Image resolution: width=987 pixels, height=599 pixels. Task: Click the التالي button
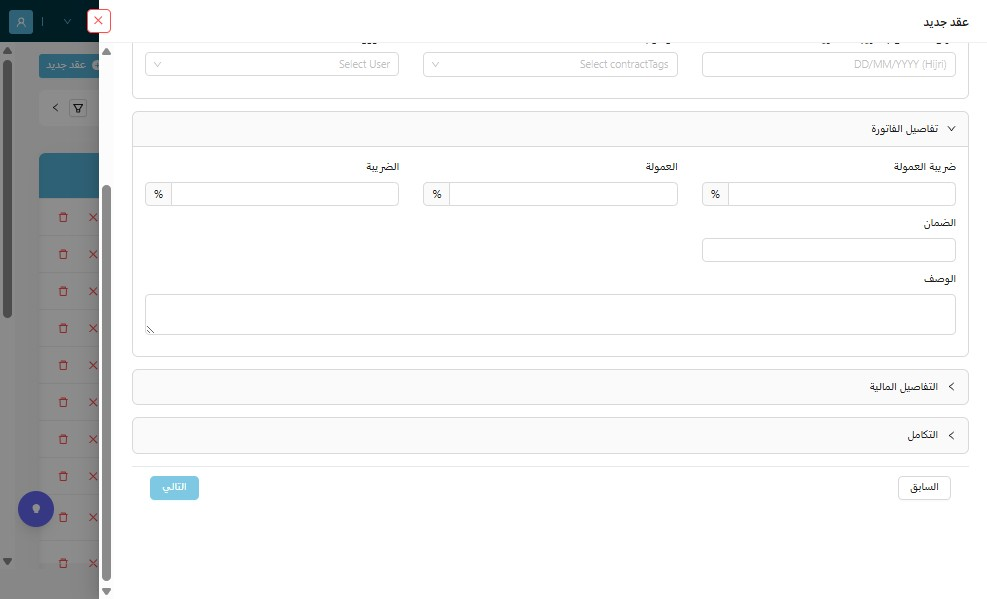pos(174,488)
